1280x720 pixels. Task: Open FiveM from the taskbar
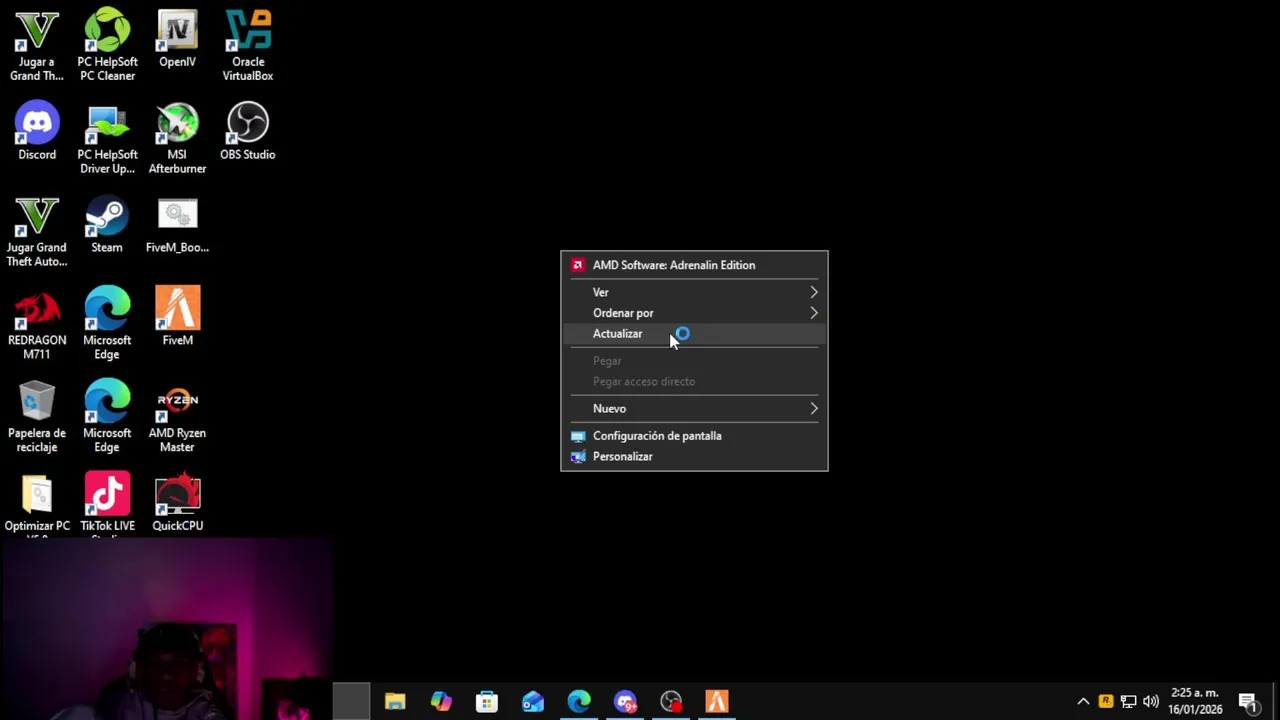coord(717,701)
